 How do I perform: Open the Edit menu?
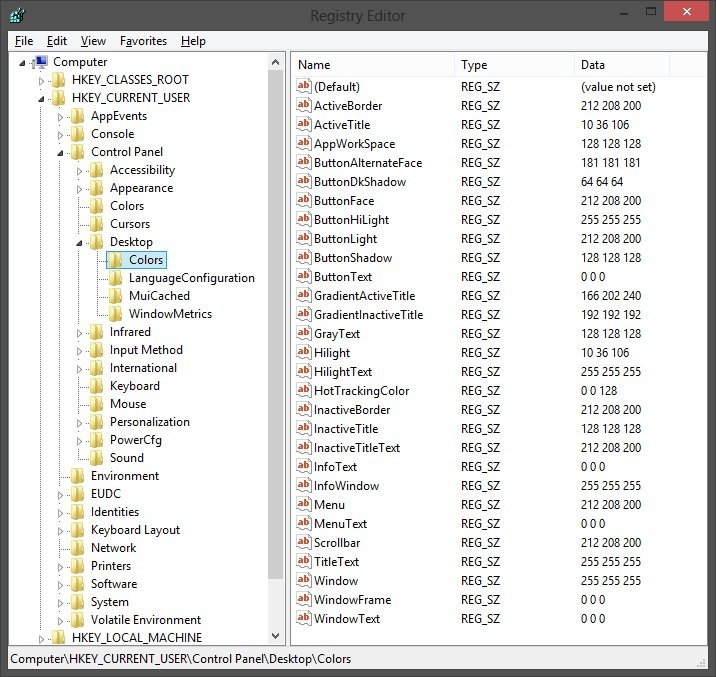click(x=57, y=41)
